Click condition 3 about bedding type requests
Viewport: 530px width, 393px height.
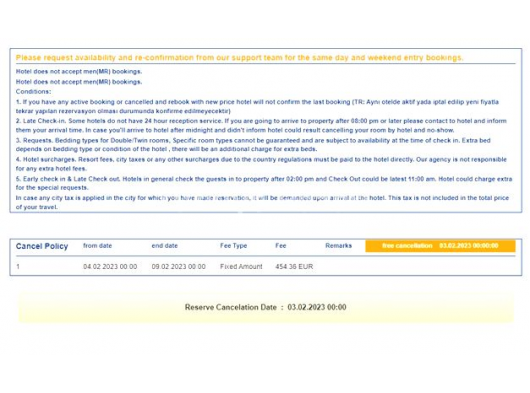coord(253,145)
